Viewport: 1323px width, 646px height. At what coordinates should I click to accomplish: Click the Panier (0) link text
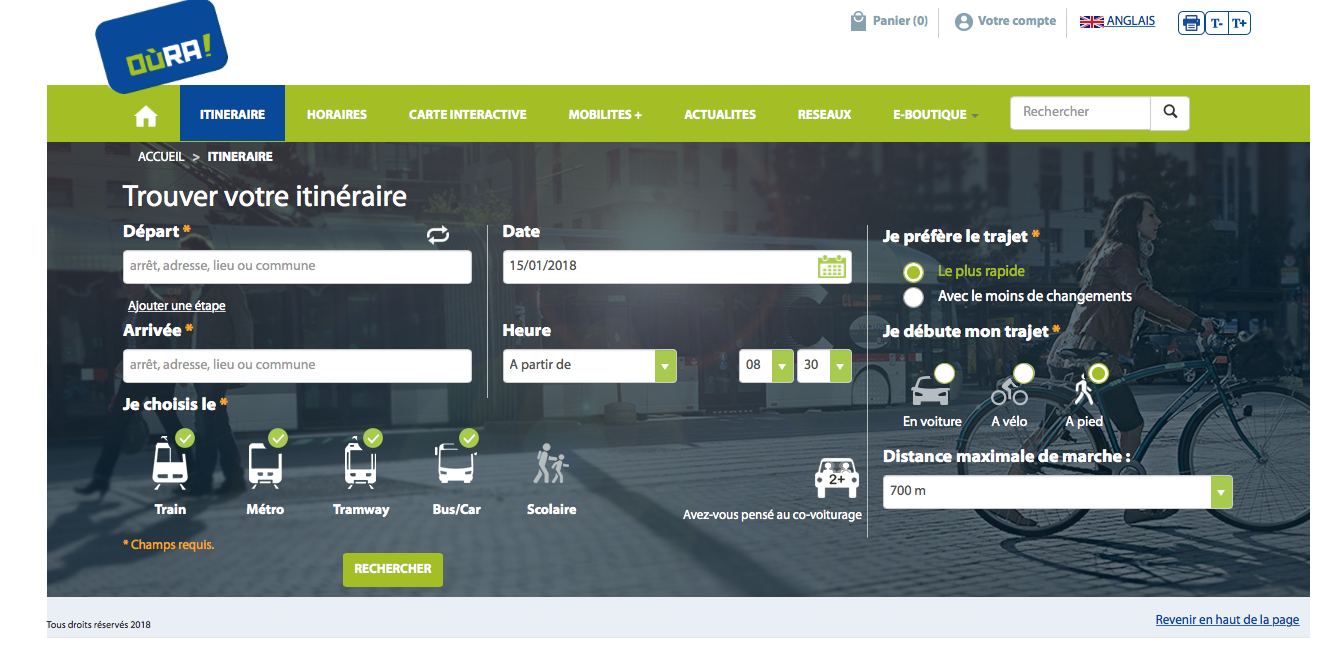(900, 21)
